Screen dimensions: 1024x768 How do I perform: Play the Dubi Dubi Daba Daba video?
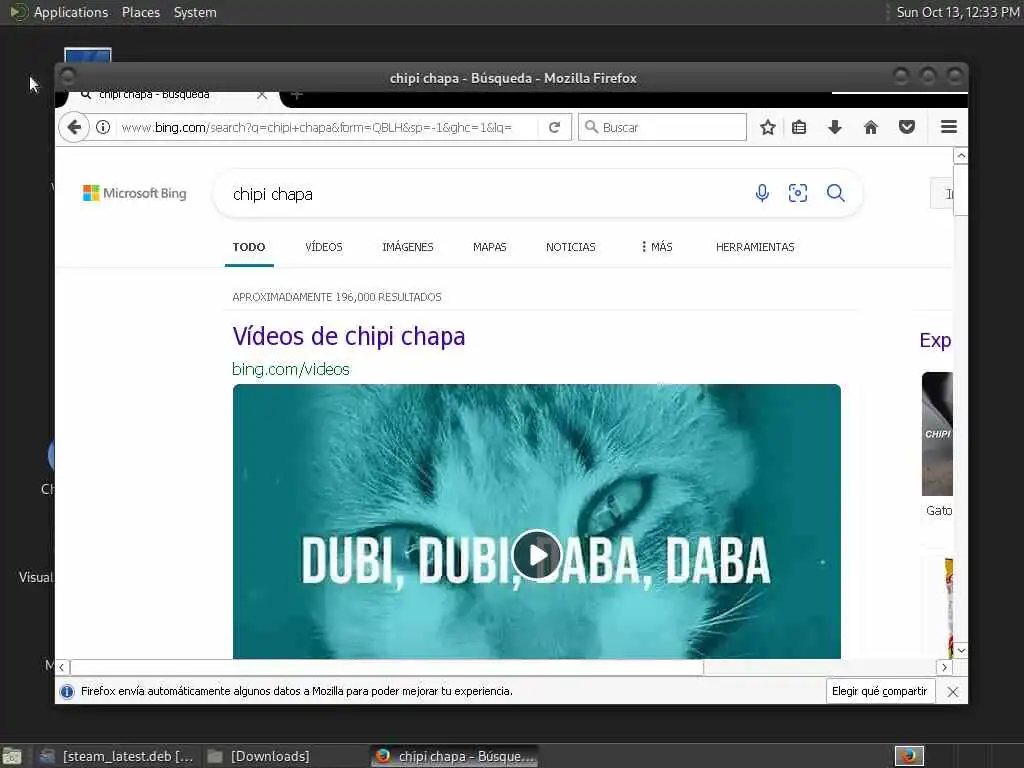pyautogui.click(x=537, y=554)
